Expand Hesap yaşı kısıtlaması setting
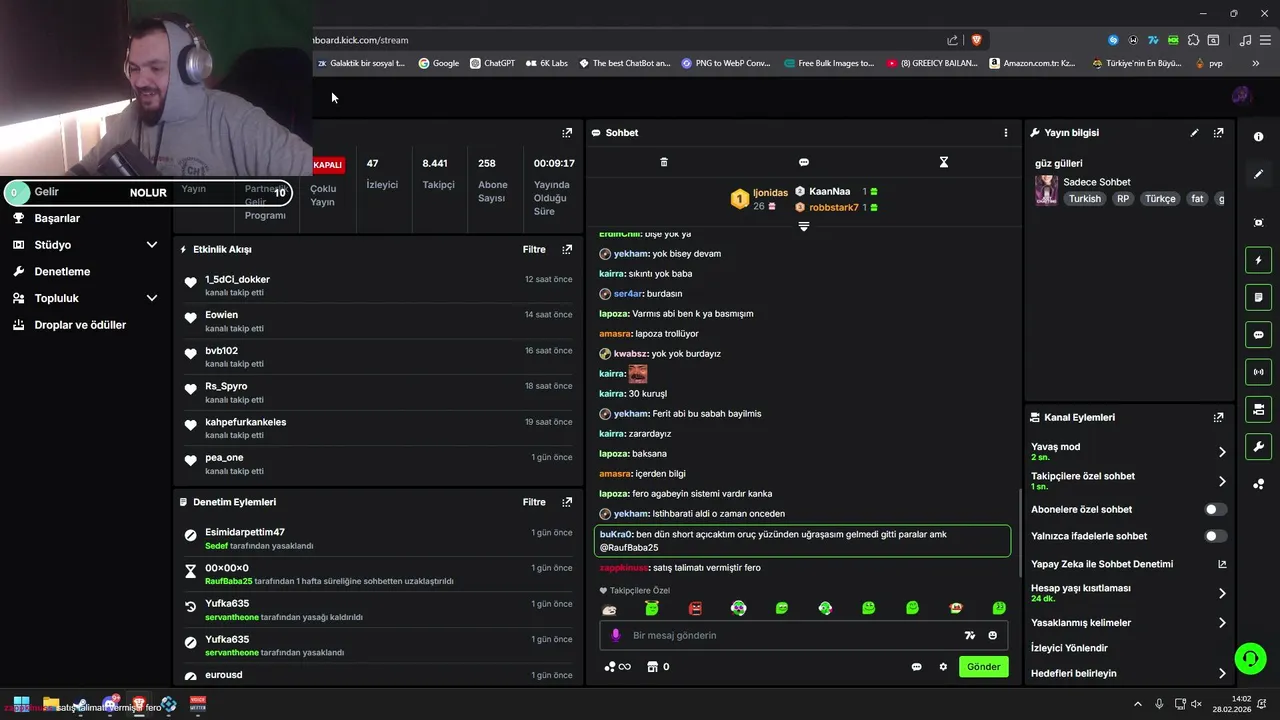 [x=1221, y=593]
